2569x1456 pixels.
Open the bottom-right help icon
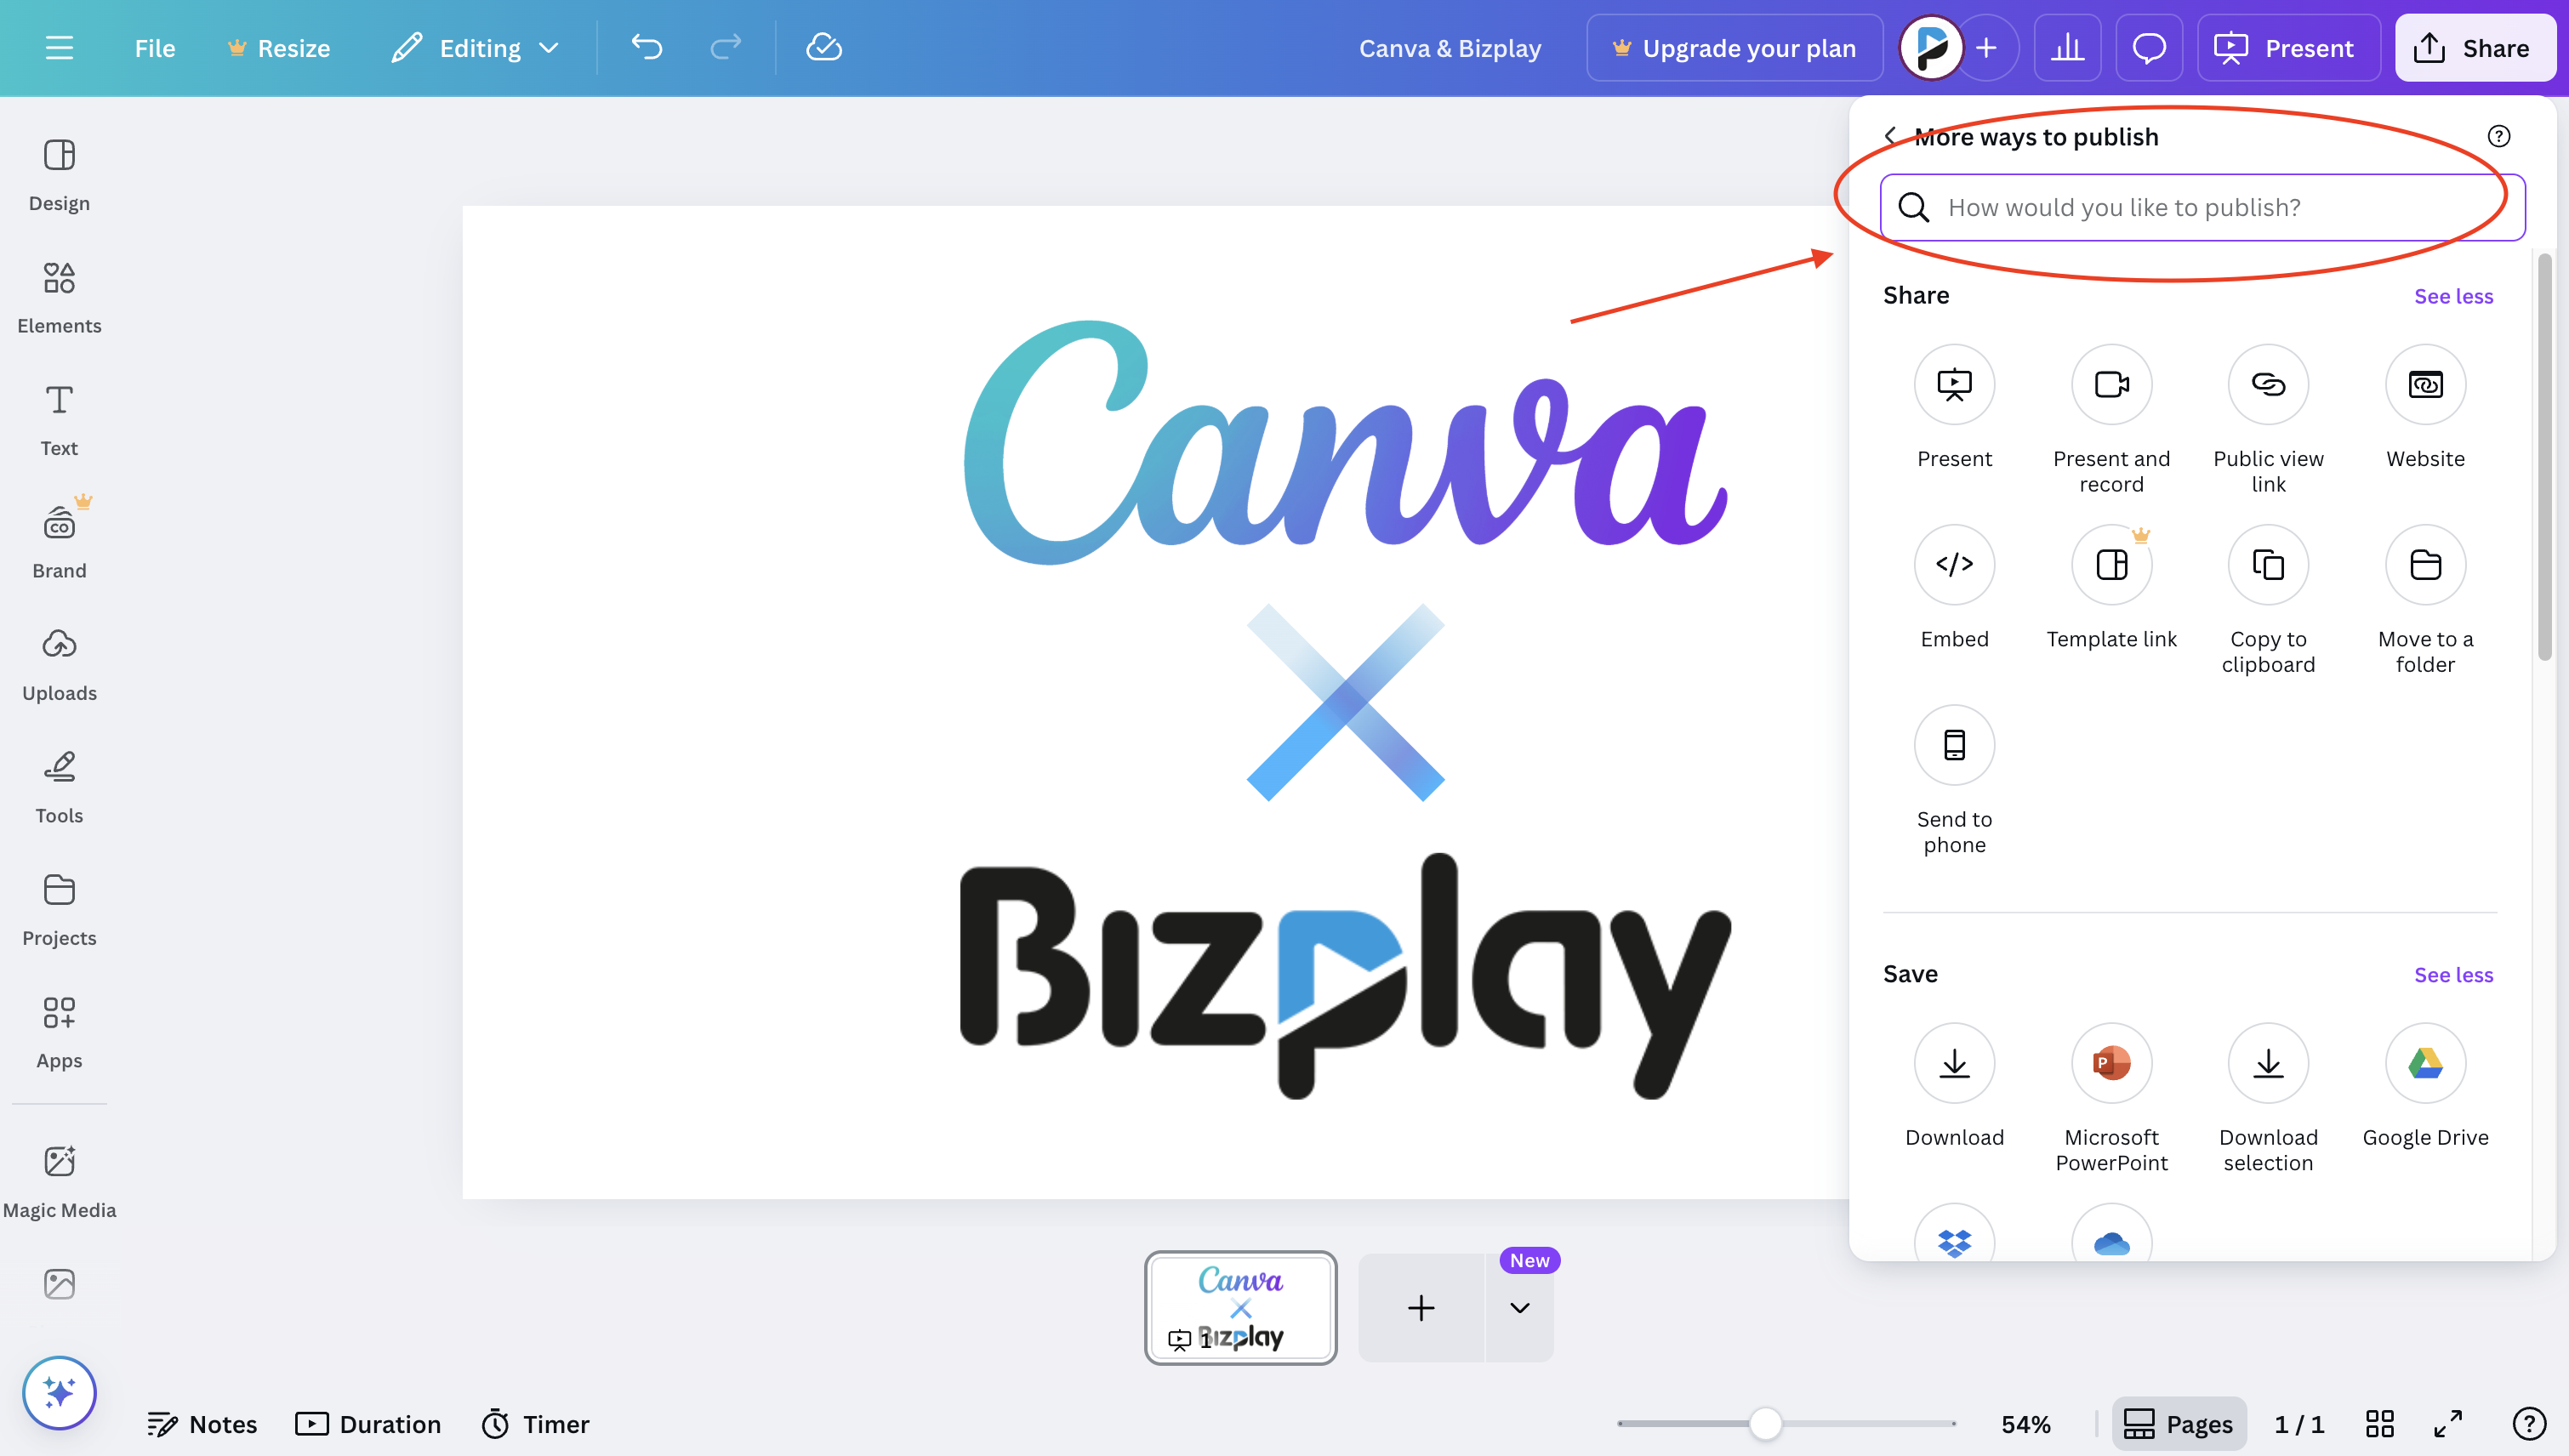2529,1424
